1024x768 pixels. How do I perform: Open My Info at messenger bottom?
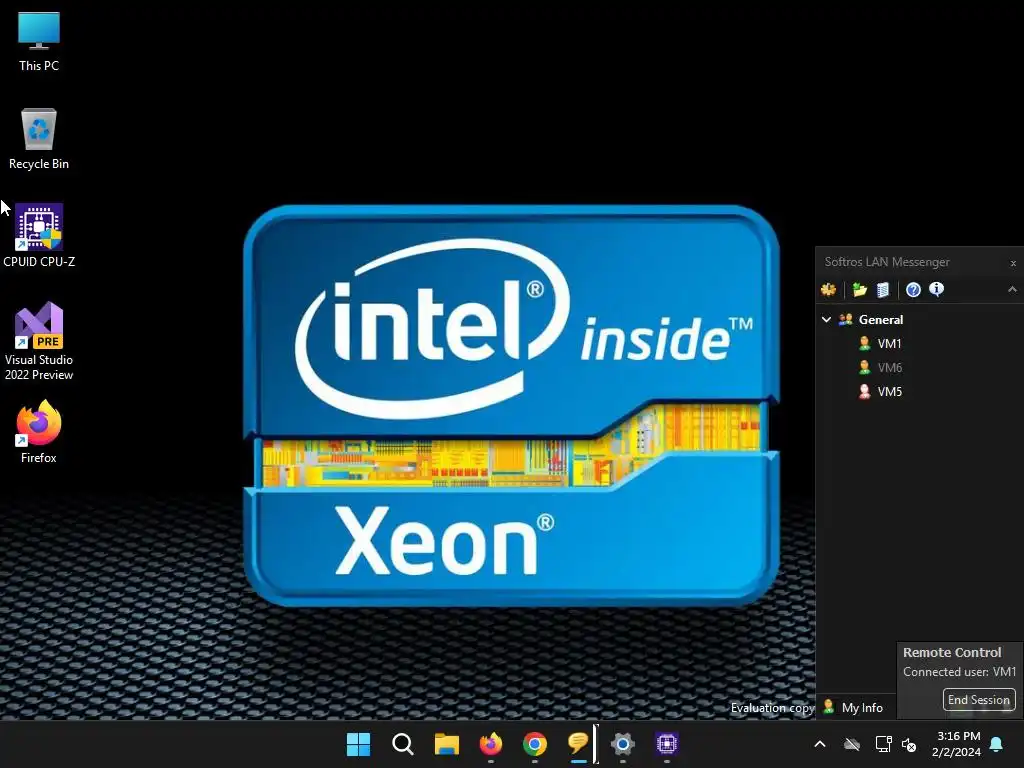[x=855, y=707]
